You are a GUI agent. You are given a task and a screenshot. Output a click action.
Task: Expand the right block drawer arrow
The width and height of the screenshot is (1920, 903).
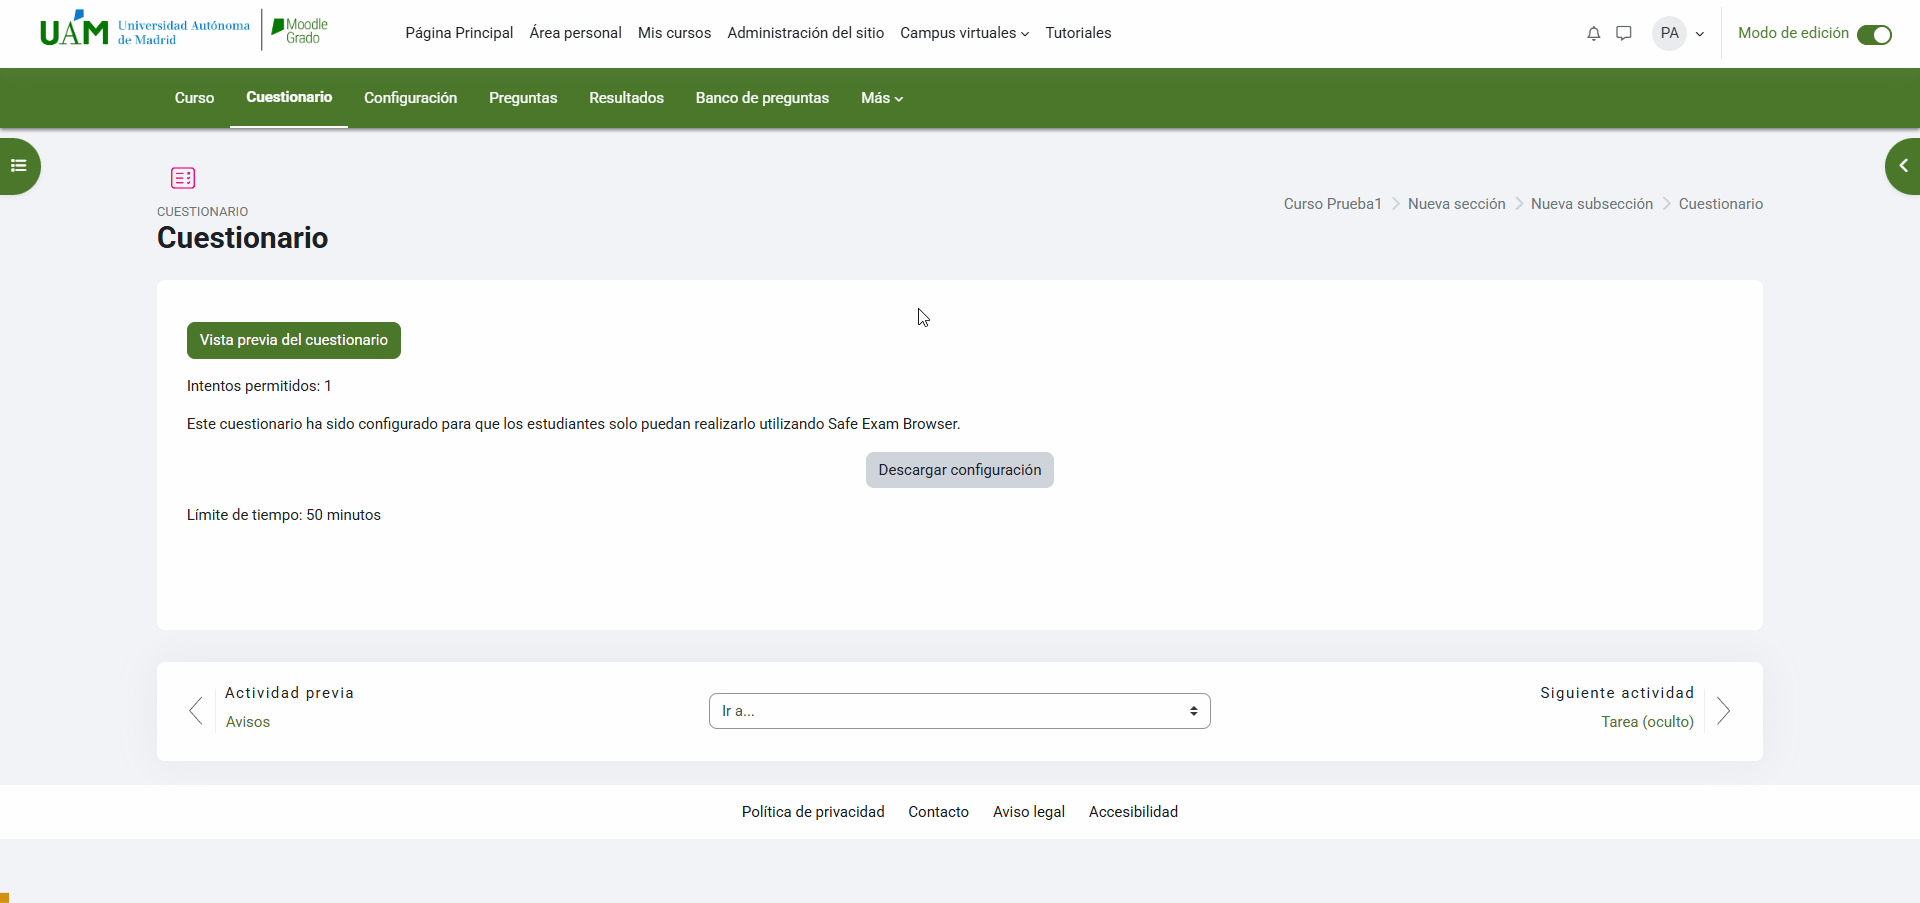[x=1903, y=166]
